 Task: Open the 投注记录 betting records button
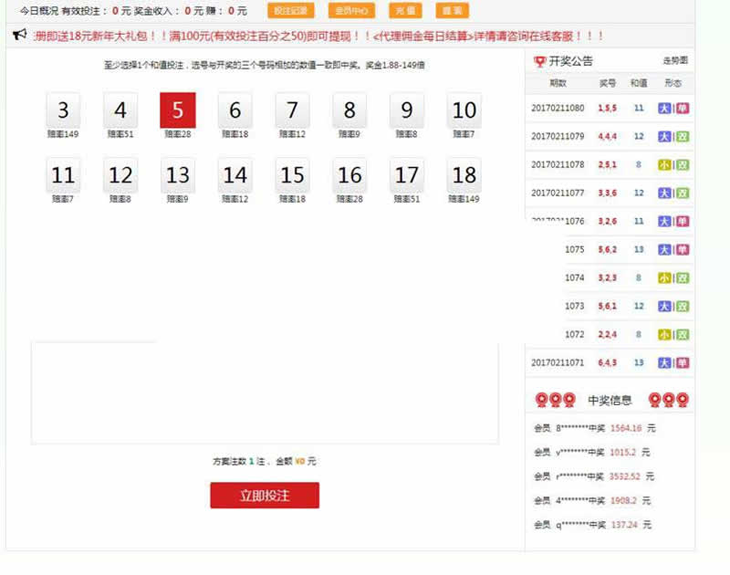[x=291, y=11]
